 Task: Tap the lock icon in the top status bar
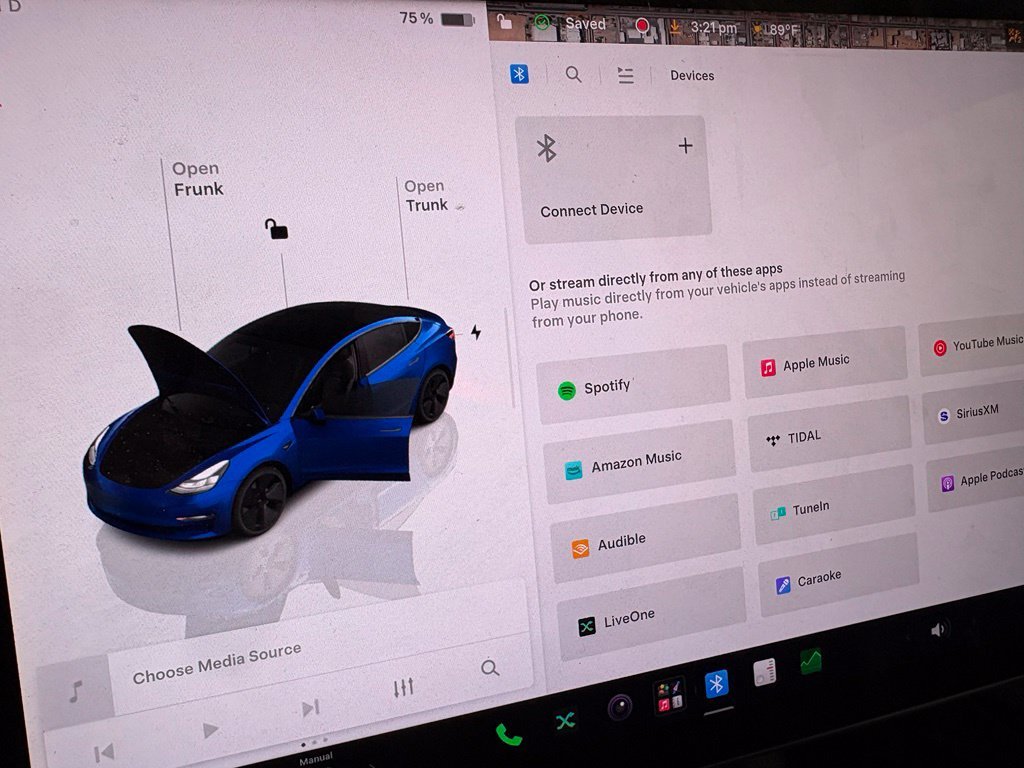point(504,22)
